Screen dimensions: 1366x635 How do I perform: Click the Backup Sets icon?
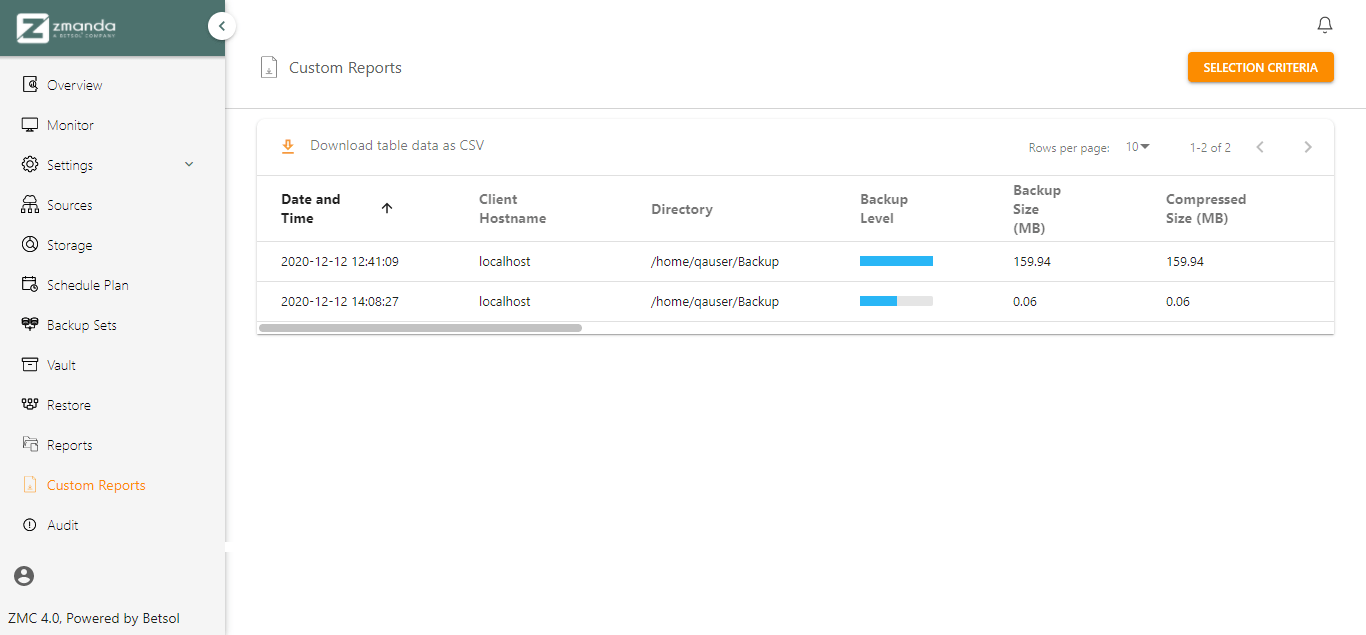point(30,325)
